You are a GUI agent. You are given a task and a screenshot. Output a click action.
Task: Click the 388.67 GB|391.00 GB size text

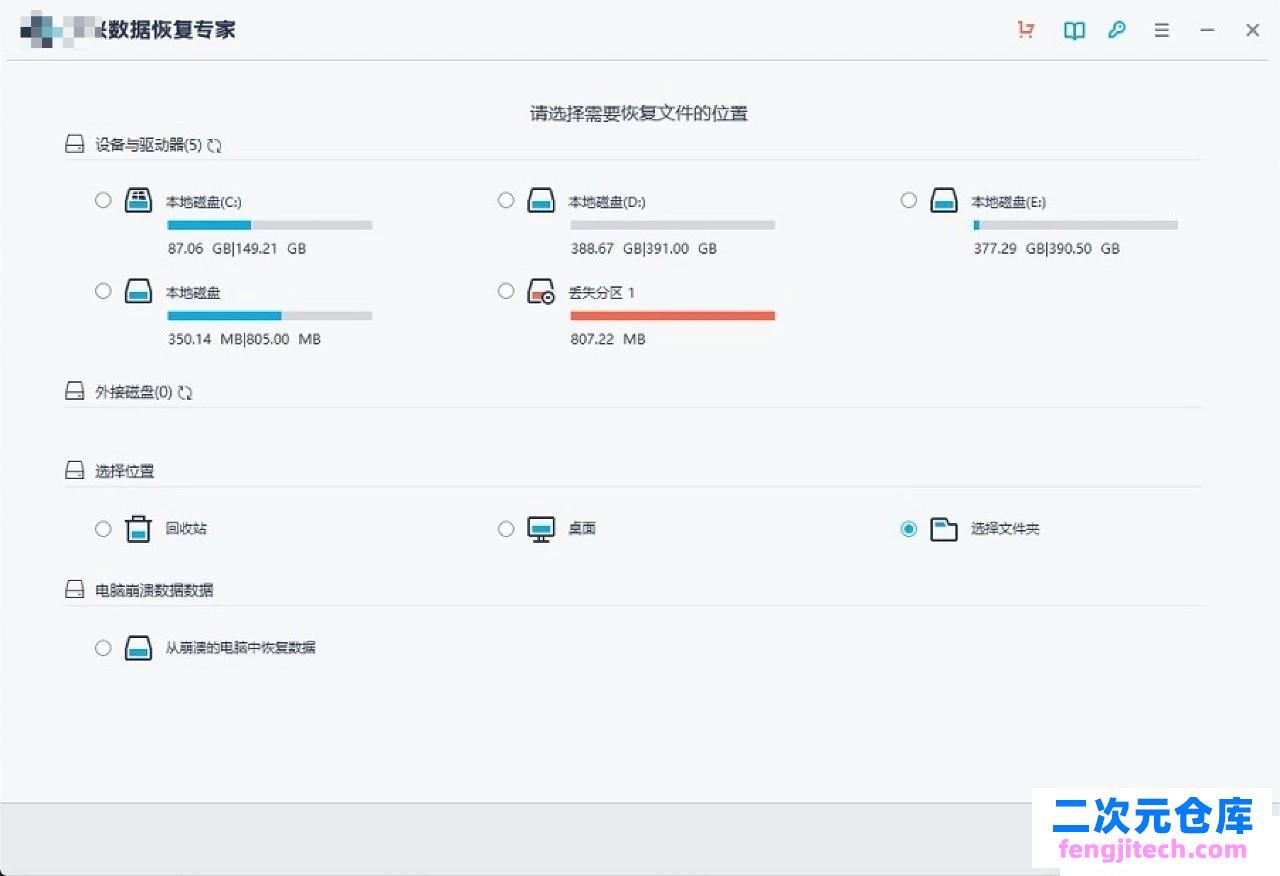pos(644,248)
